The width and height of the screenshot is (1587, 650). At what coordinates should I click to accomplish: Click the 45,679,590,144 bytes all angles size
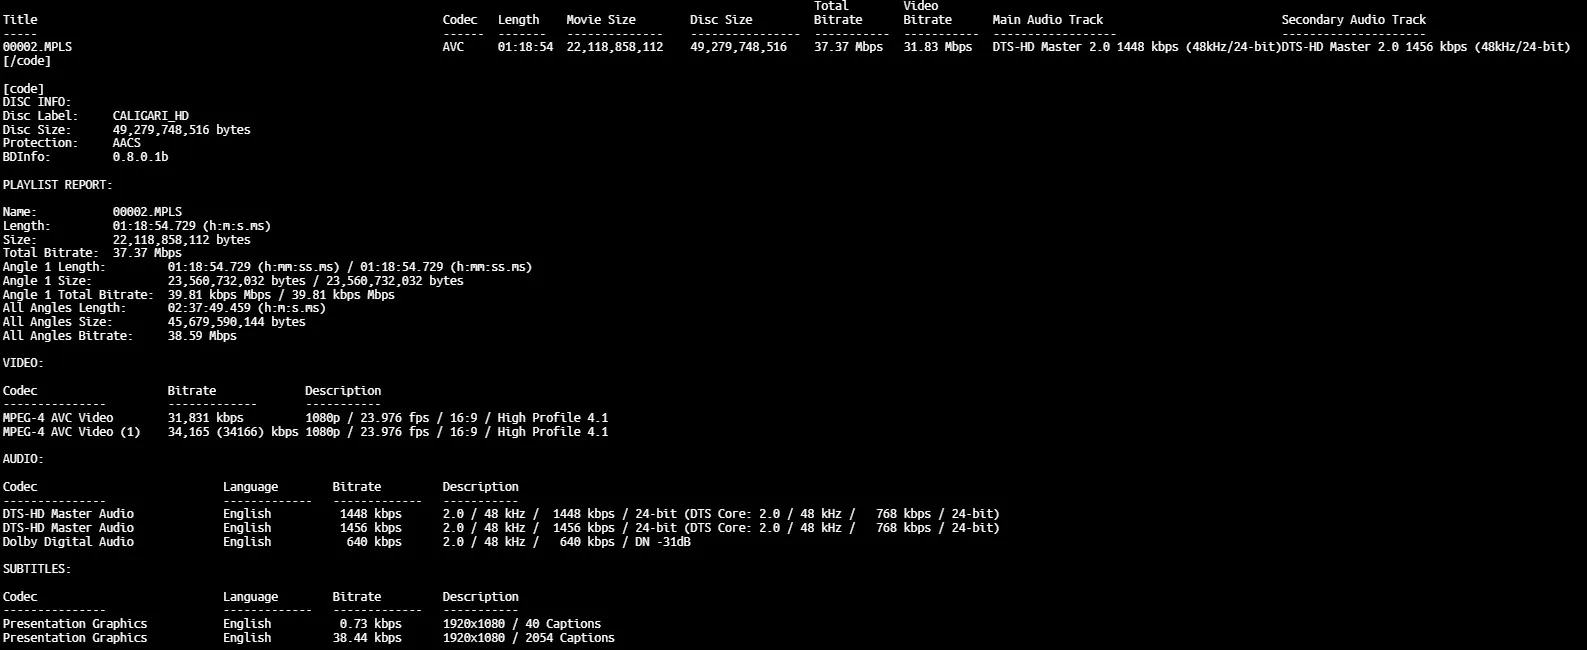pos(237,322)
